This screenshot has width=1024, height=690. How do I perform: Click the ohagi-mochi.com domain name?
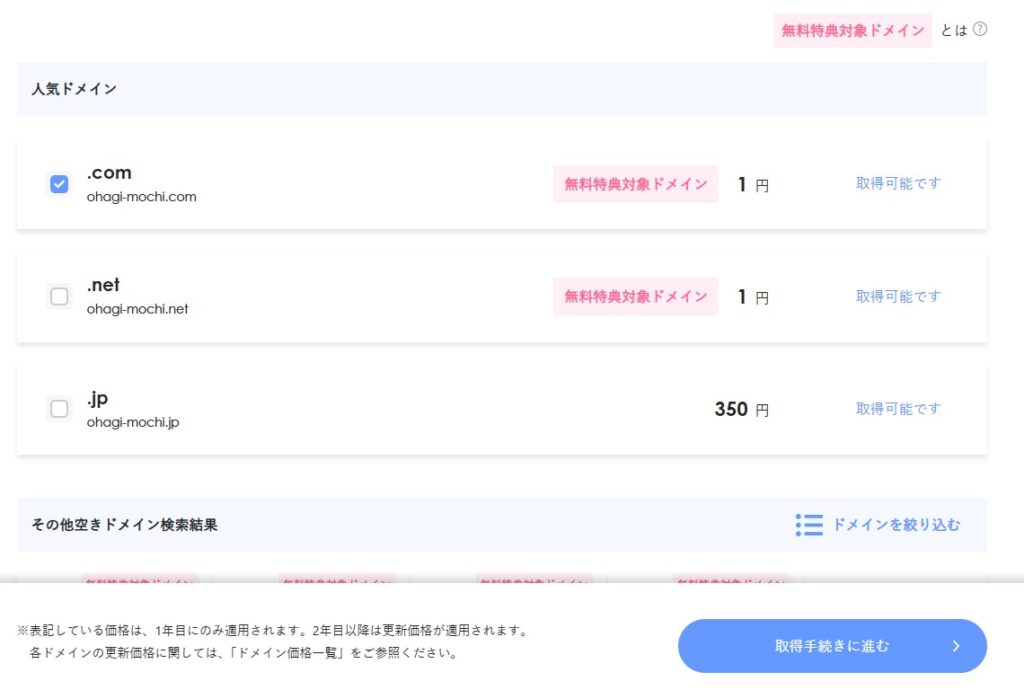[141, 197]
